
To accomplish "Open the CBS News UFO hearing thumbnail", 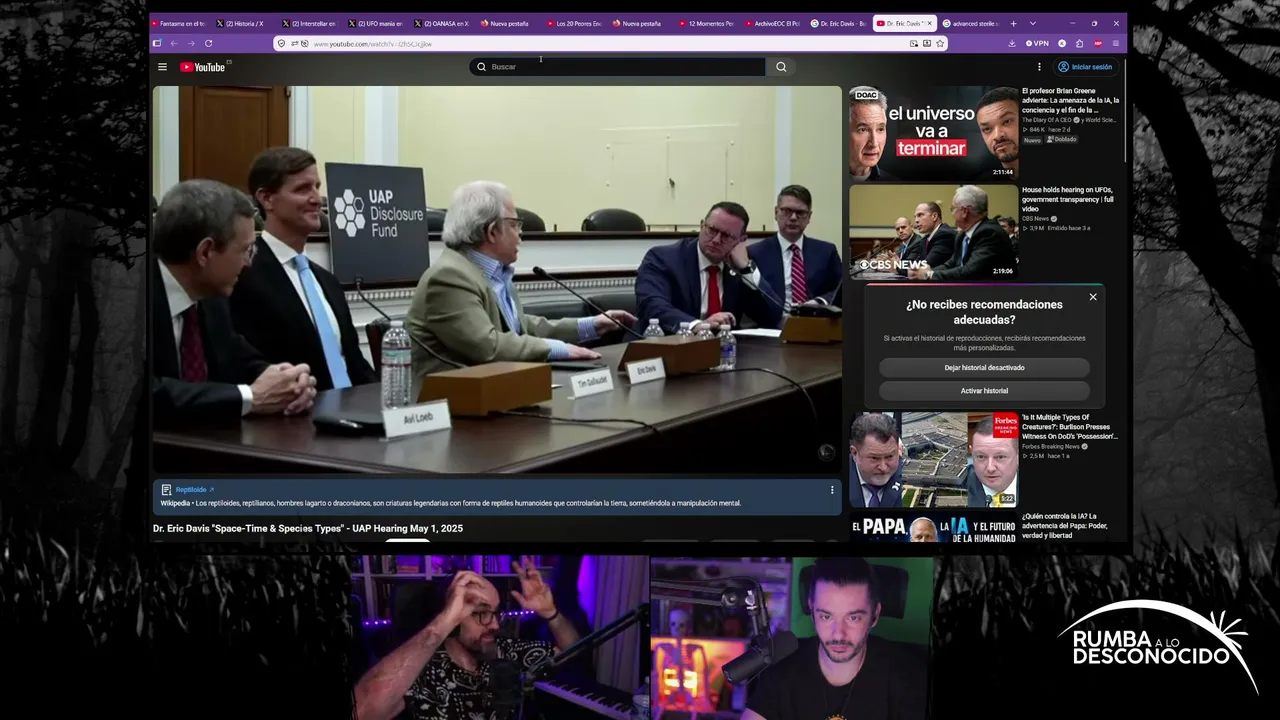I will click(x=934, y=231).
